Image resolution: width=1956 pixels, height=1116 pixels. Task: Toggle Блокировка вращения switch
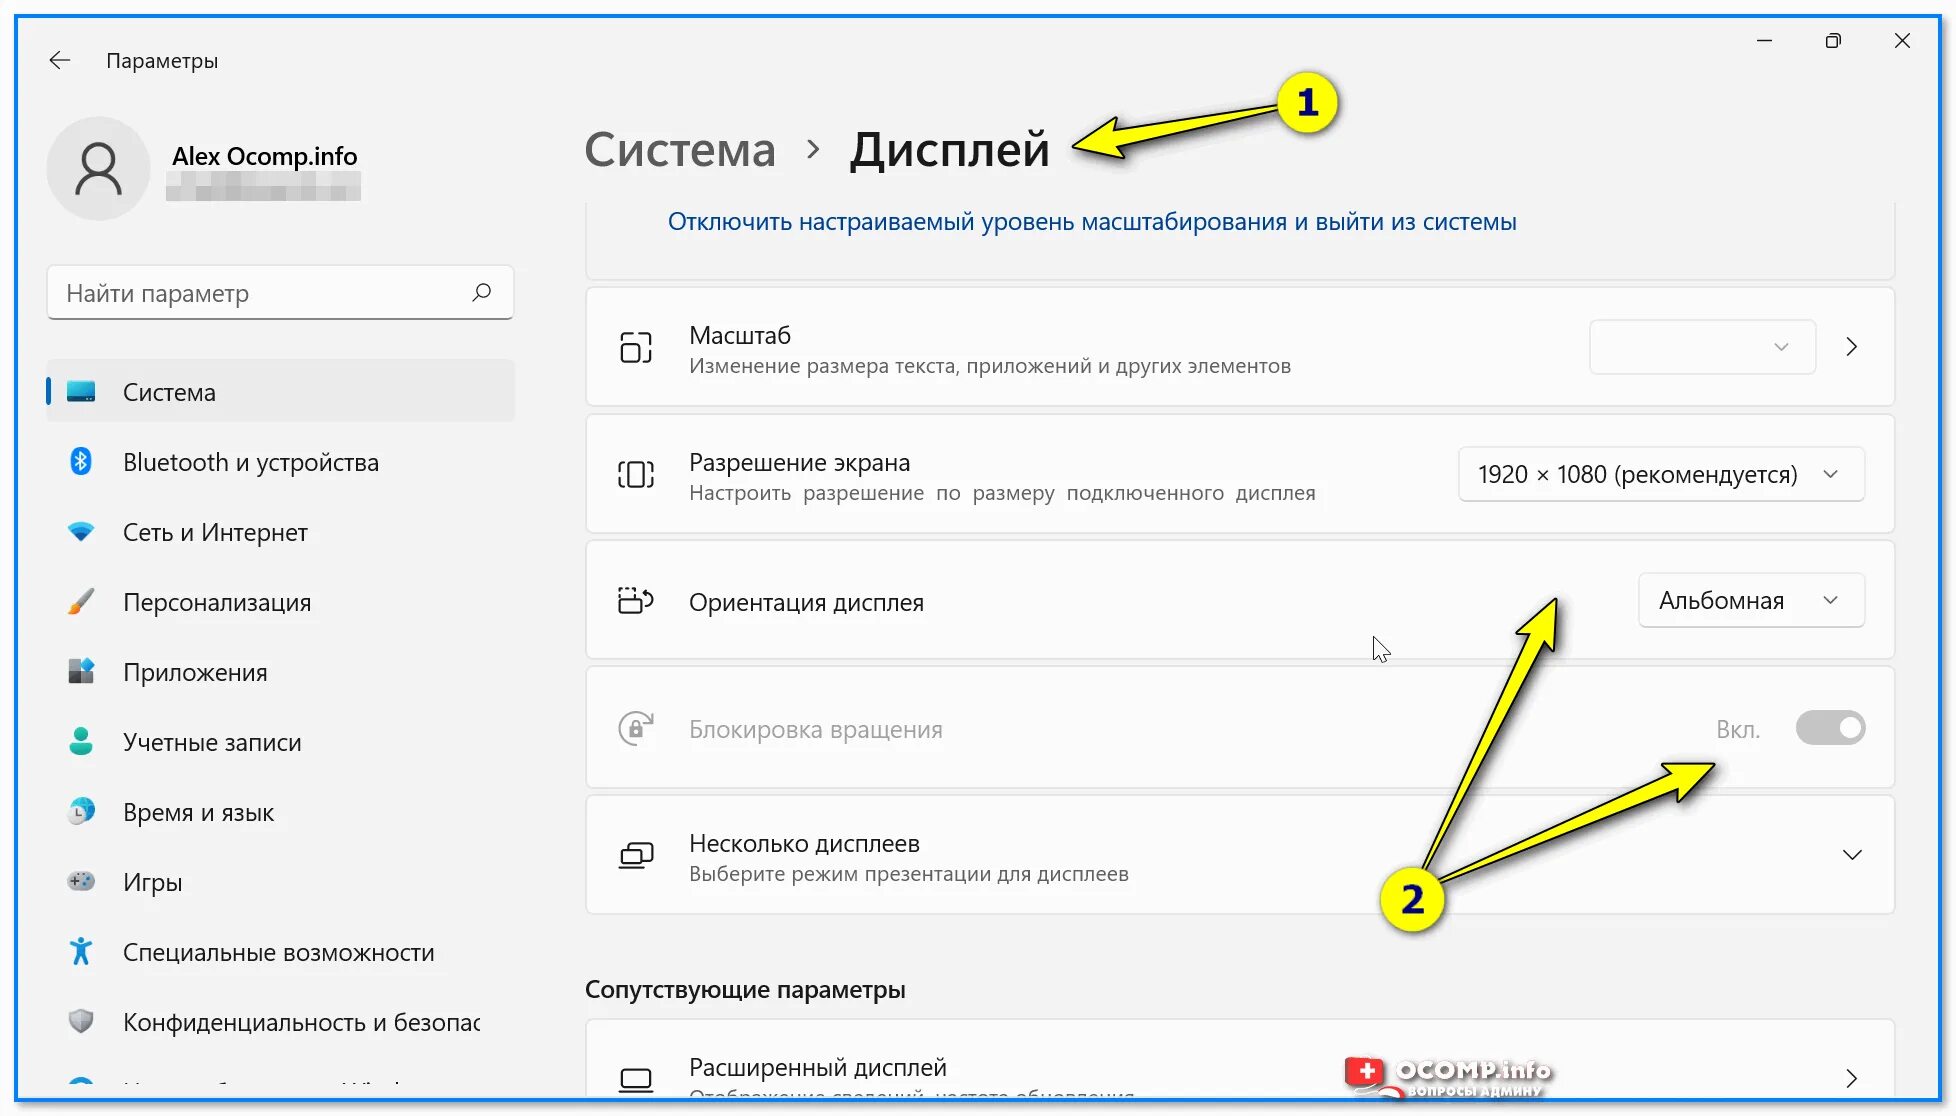pyautogui.click(x=1830, y=727)
